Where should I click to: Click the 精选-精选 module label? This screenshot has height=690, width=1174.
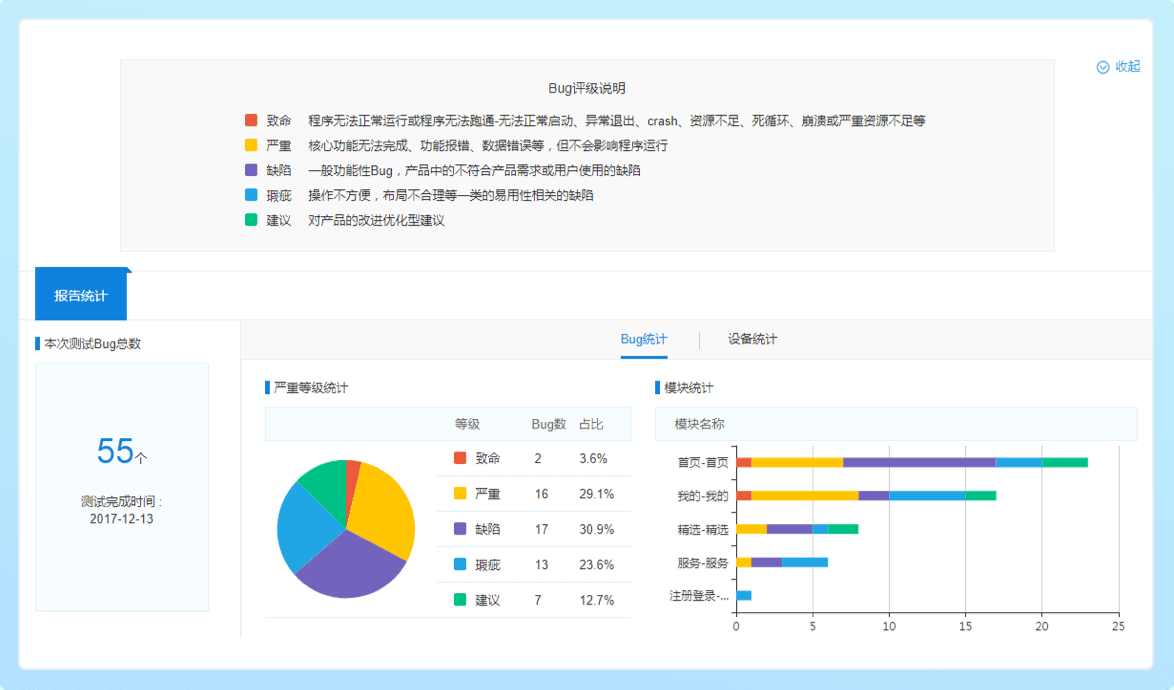702,529
